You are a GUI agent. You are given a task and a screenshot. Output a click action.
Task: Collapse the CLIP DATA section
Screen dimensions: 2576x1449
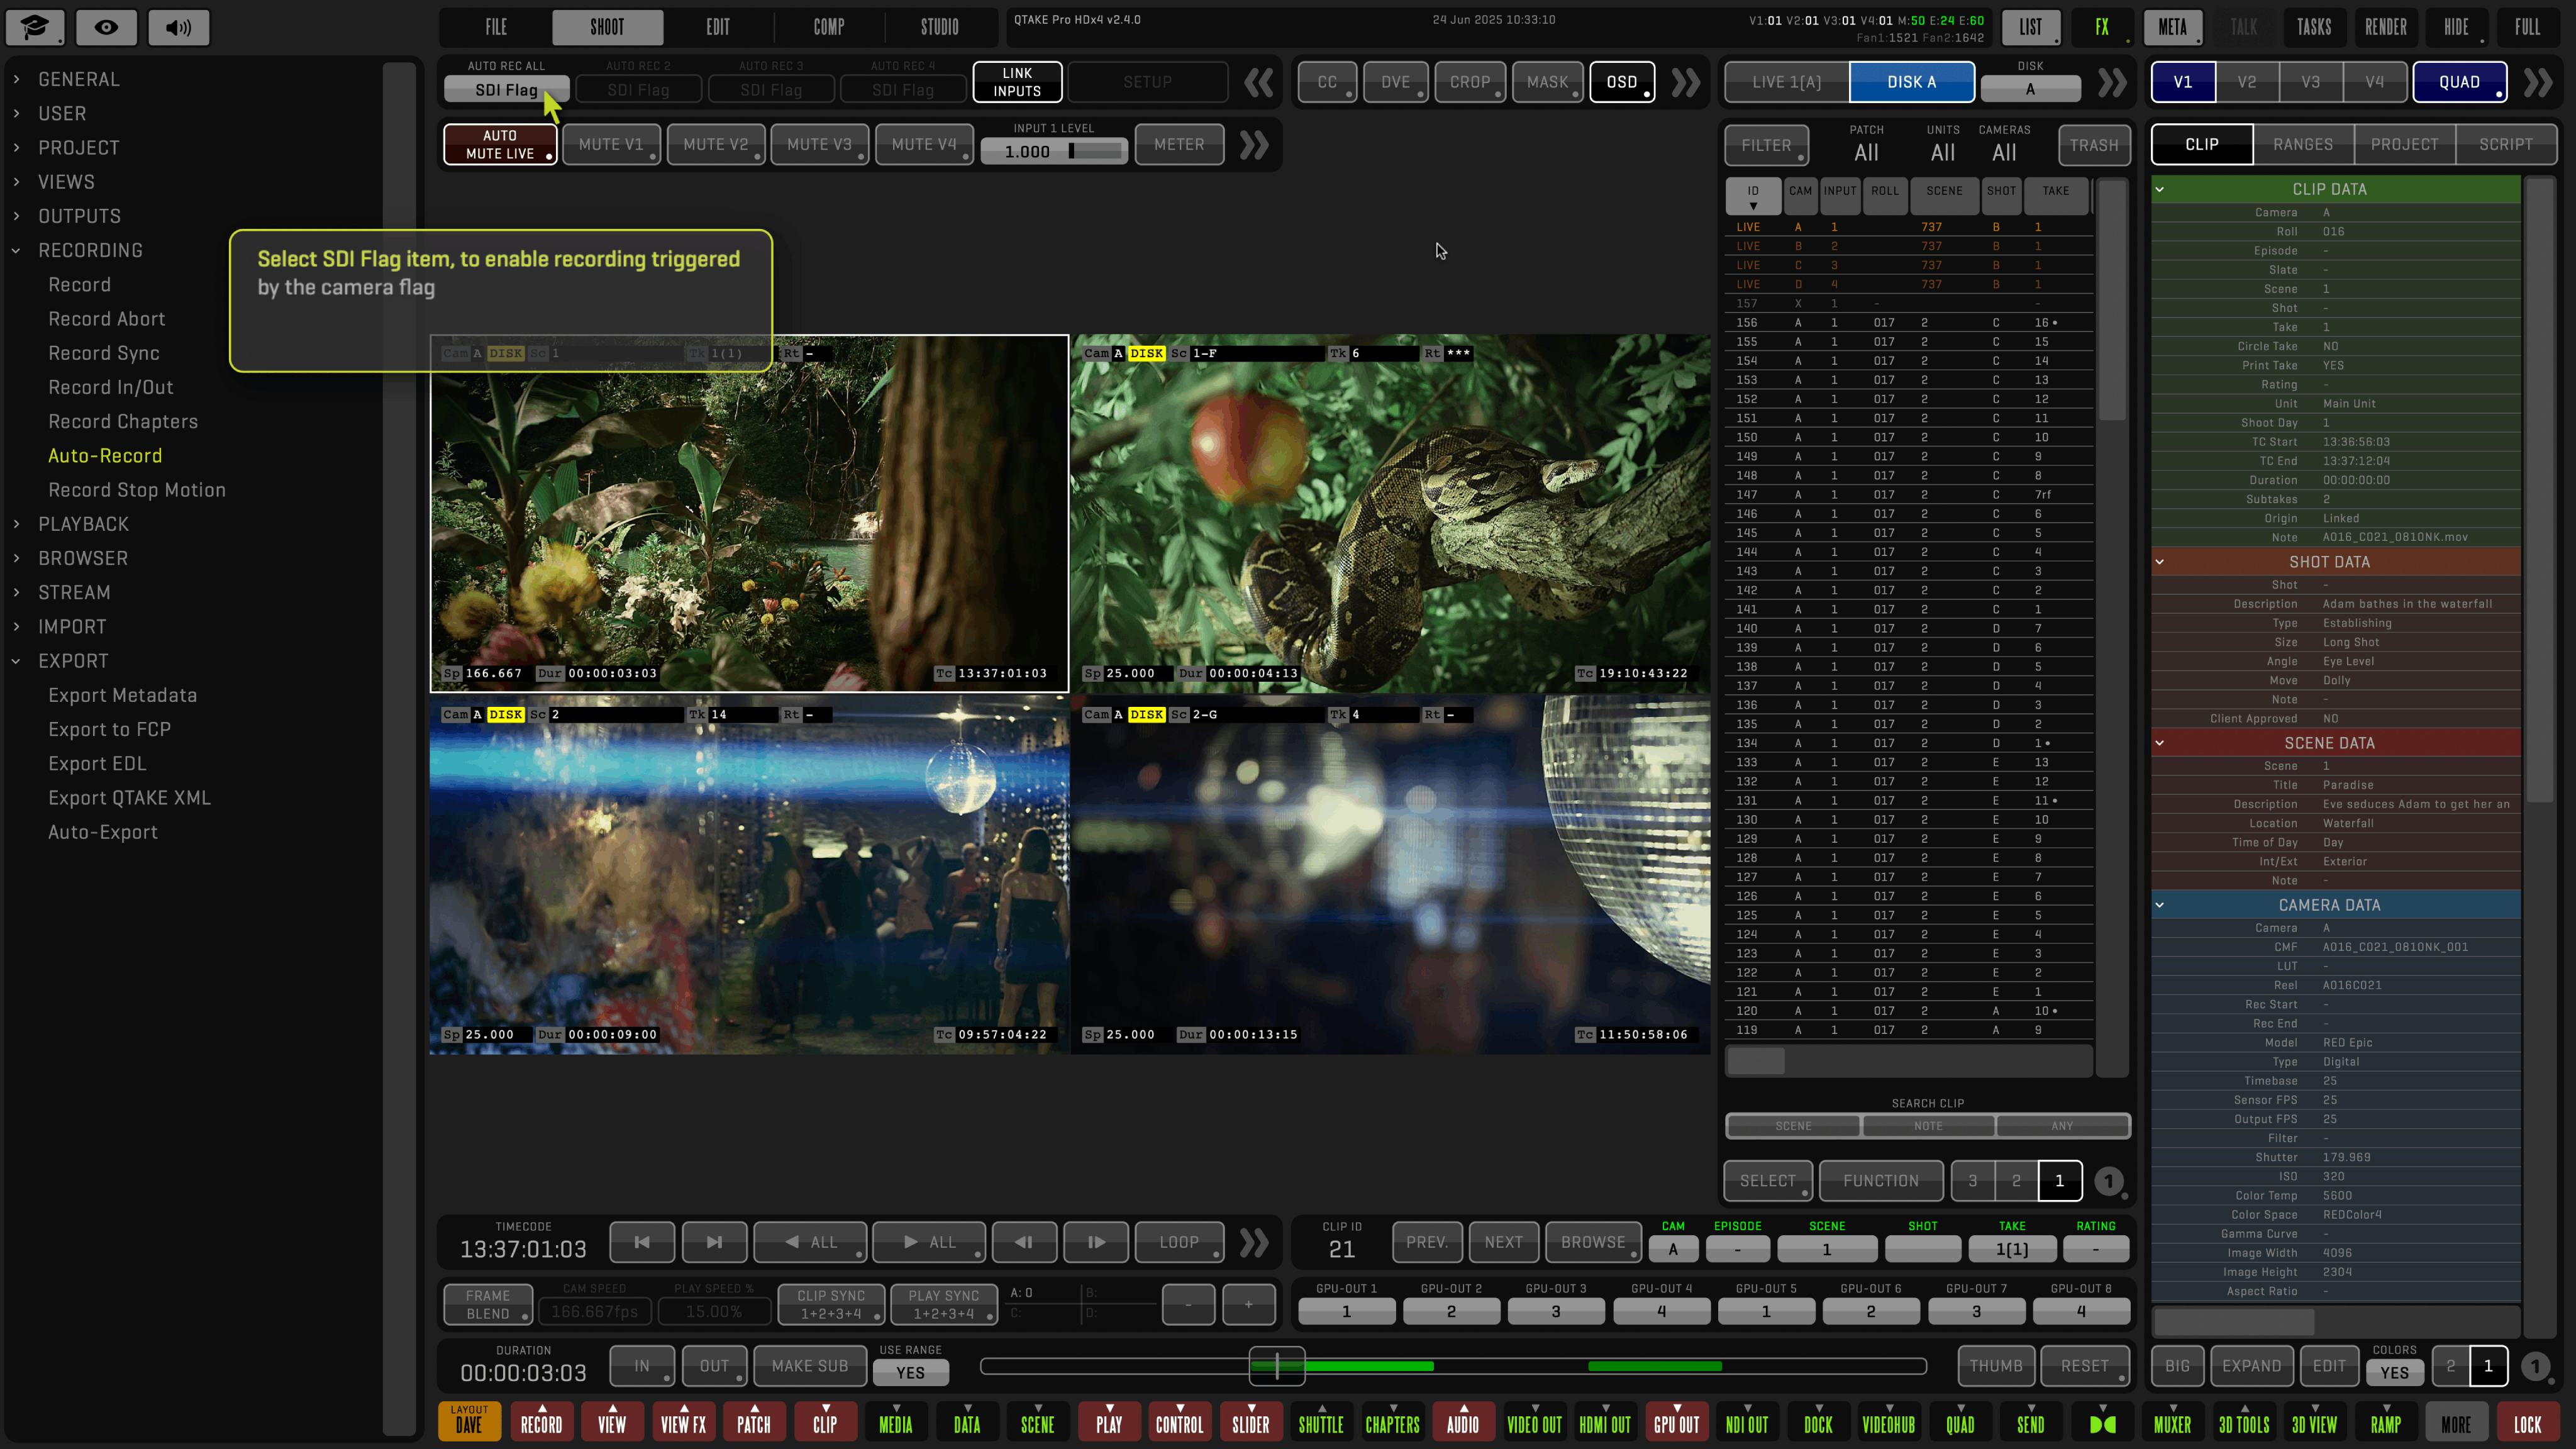click(x=2159, y=189)
